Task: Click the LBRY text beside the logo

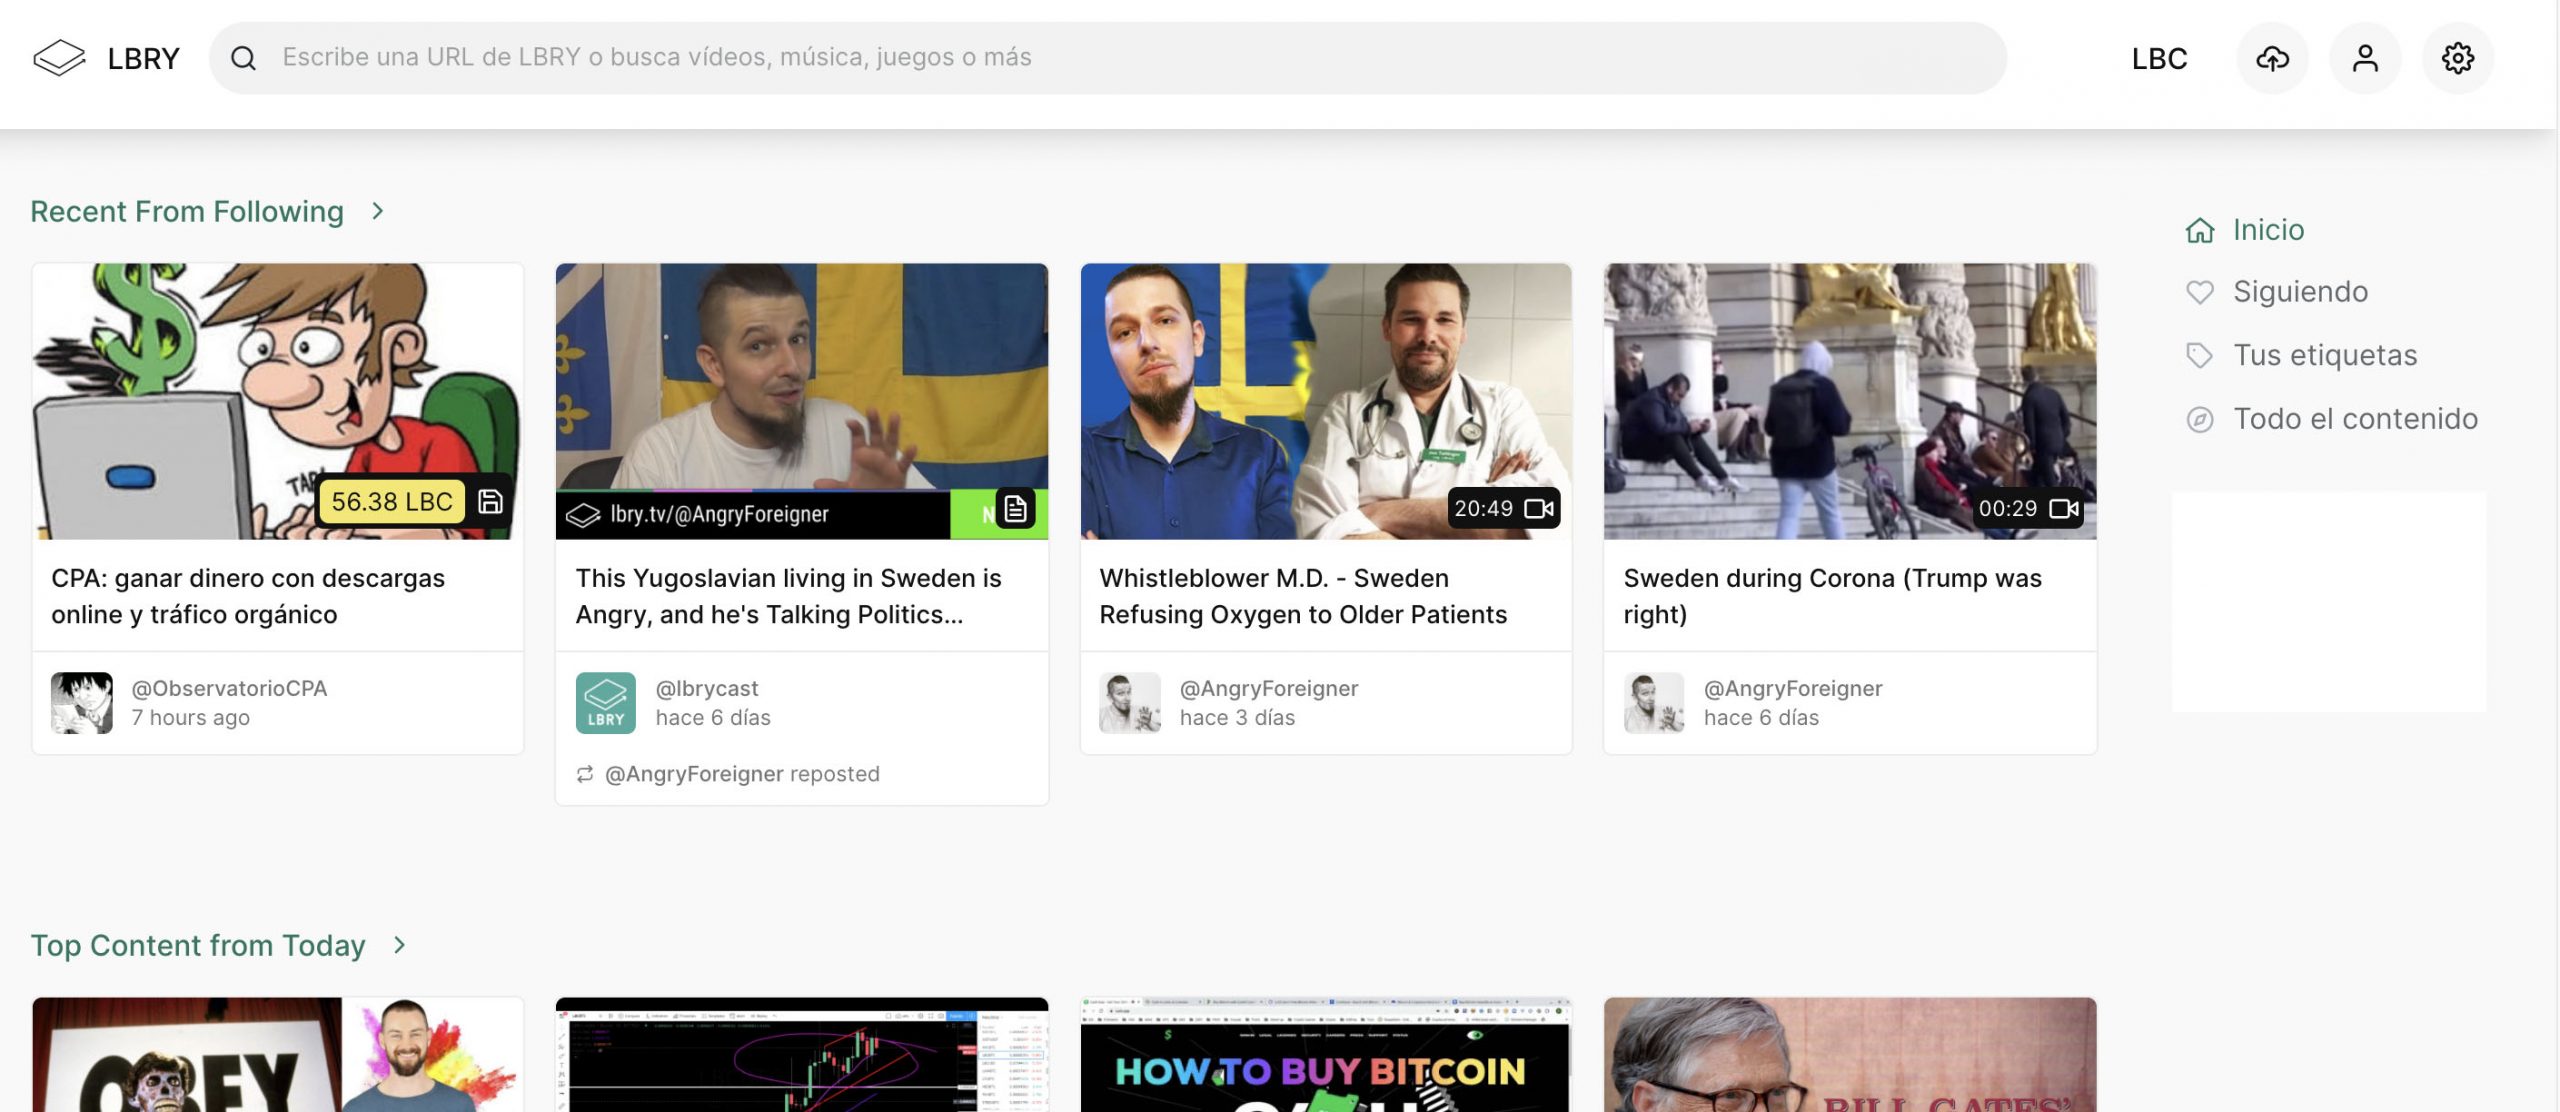Action: coord(143,58)
